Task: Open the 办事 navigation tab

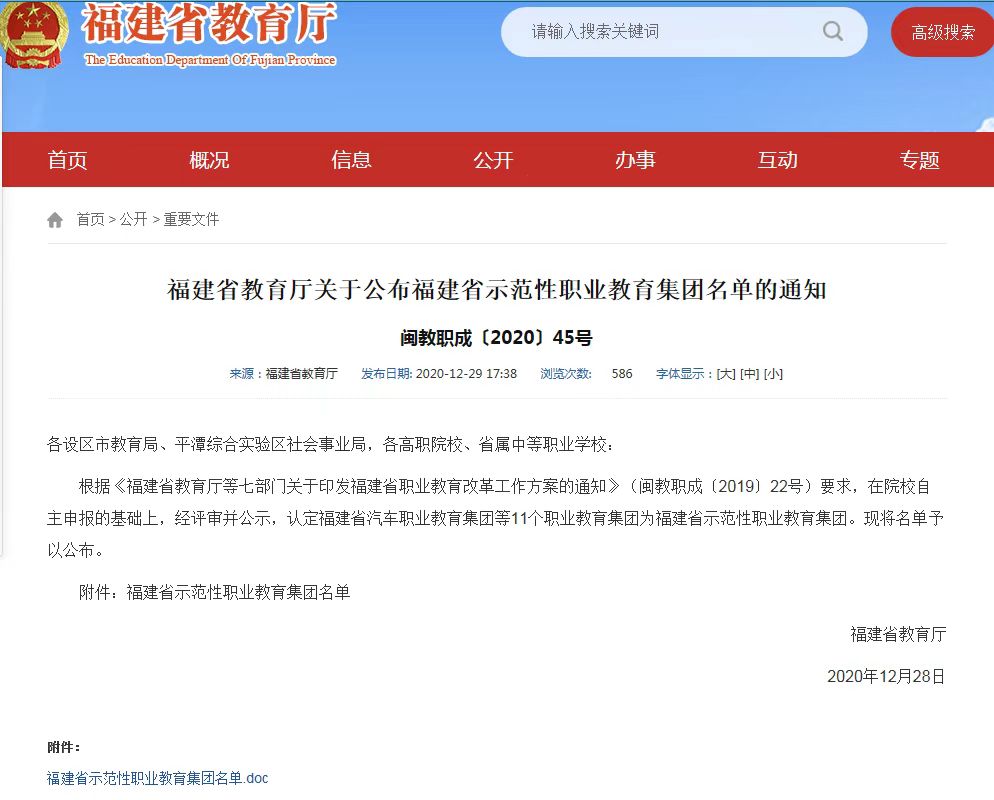Action: click(635, 160)
